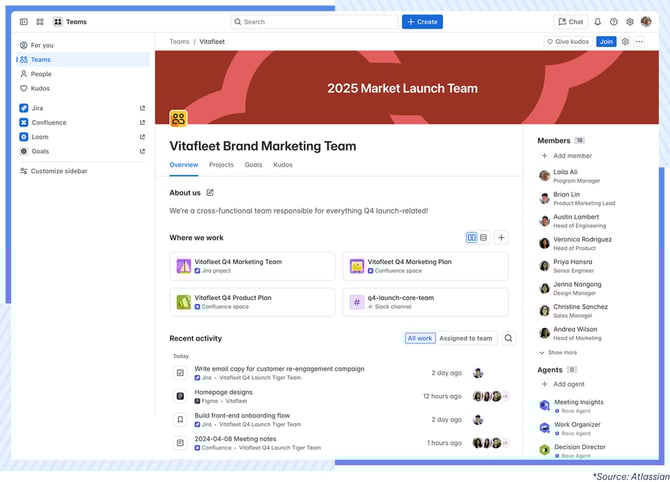The width and height of the screenshot is (670, 482).
Task: Search recent activity magnifier icon
Action: (508, 338)
